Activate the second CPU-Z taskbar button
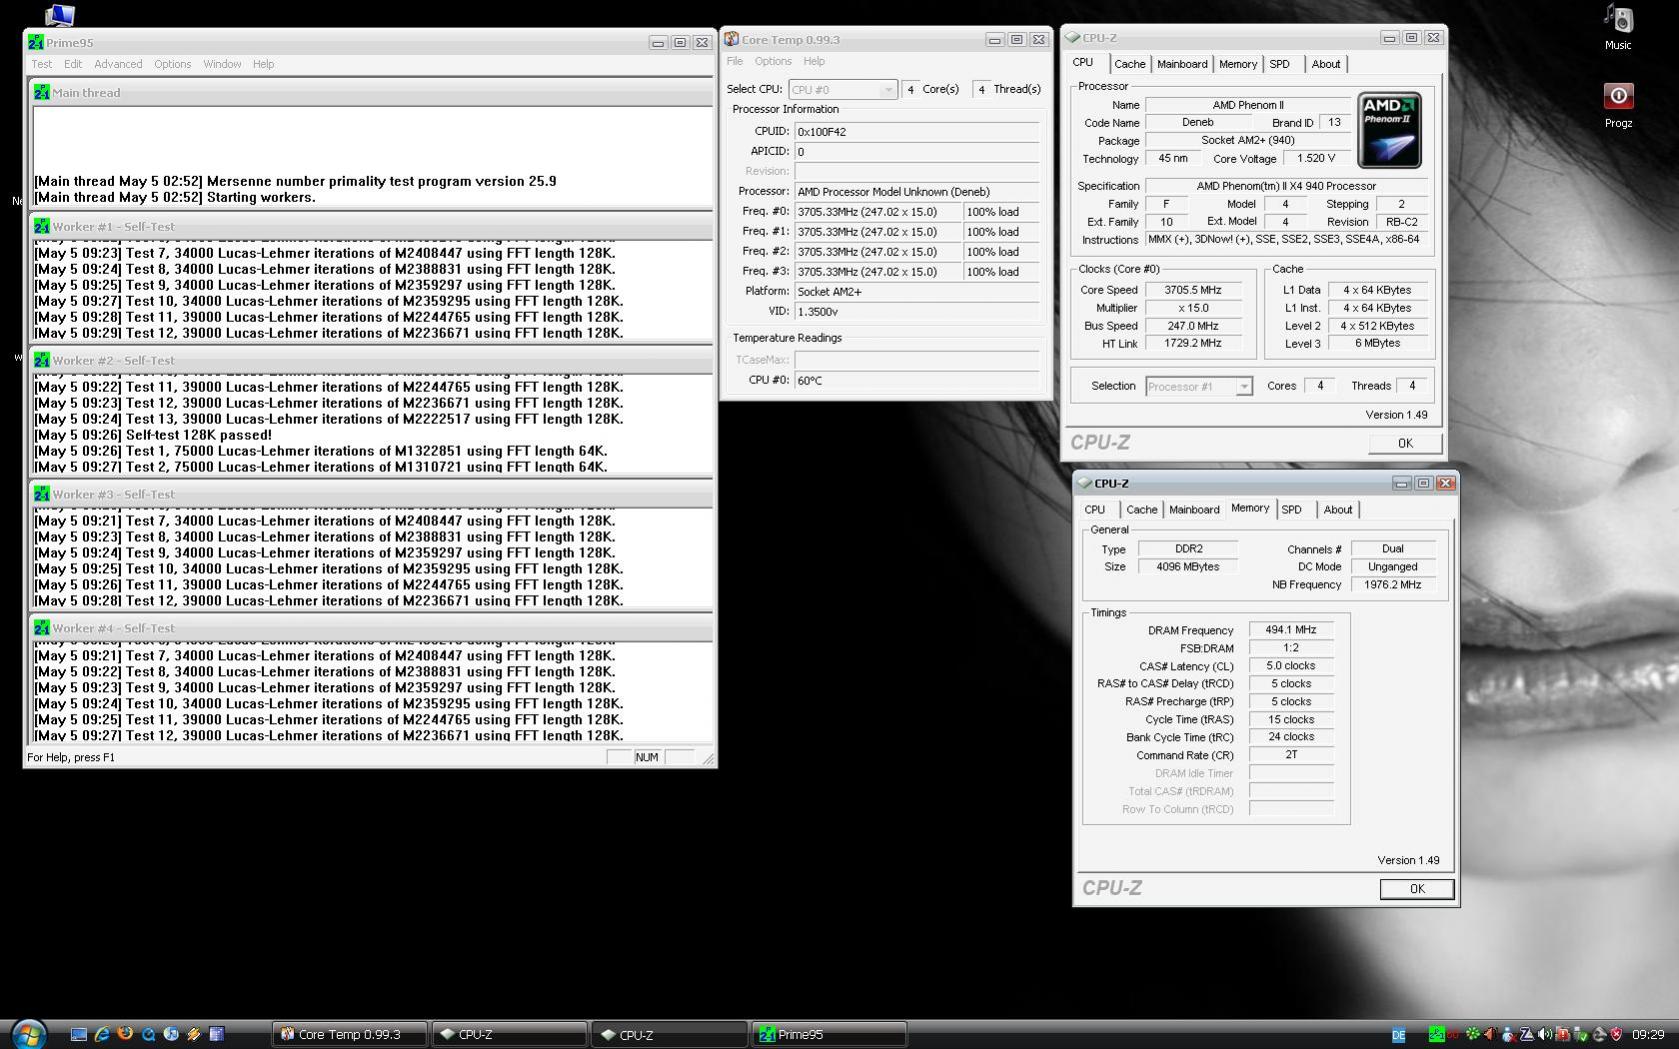 point(670,1034)
